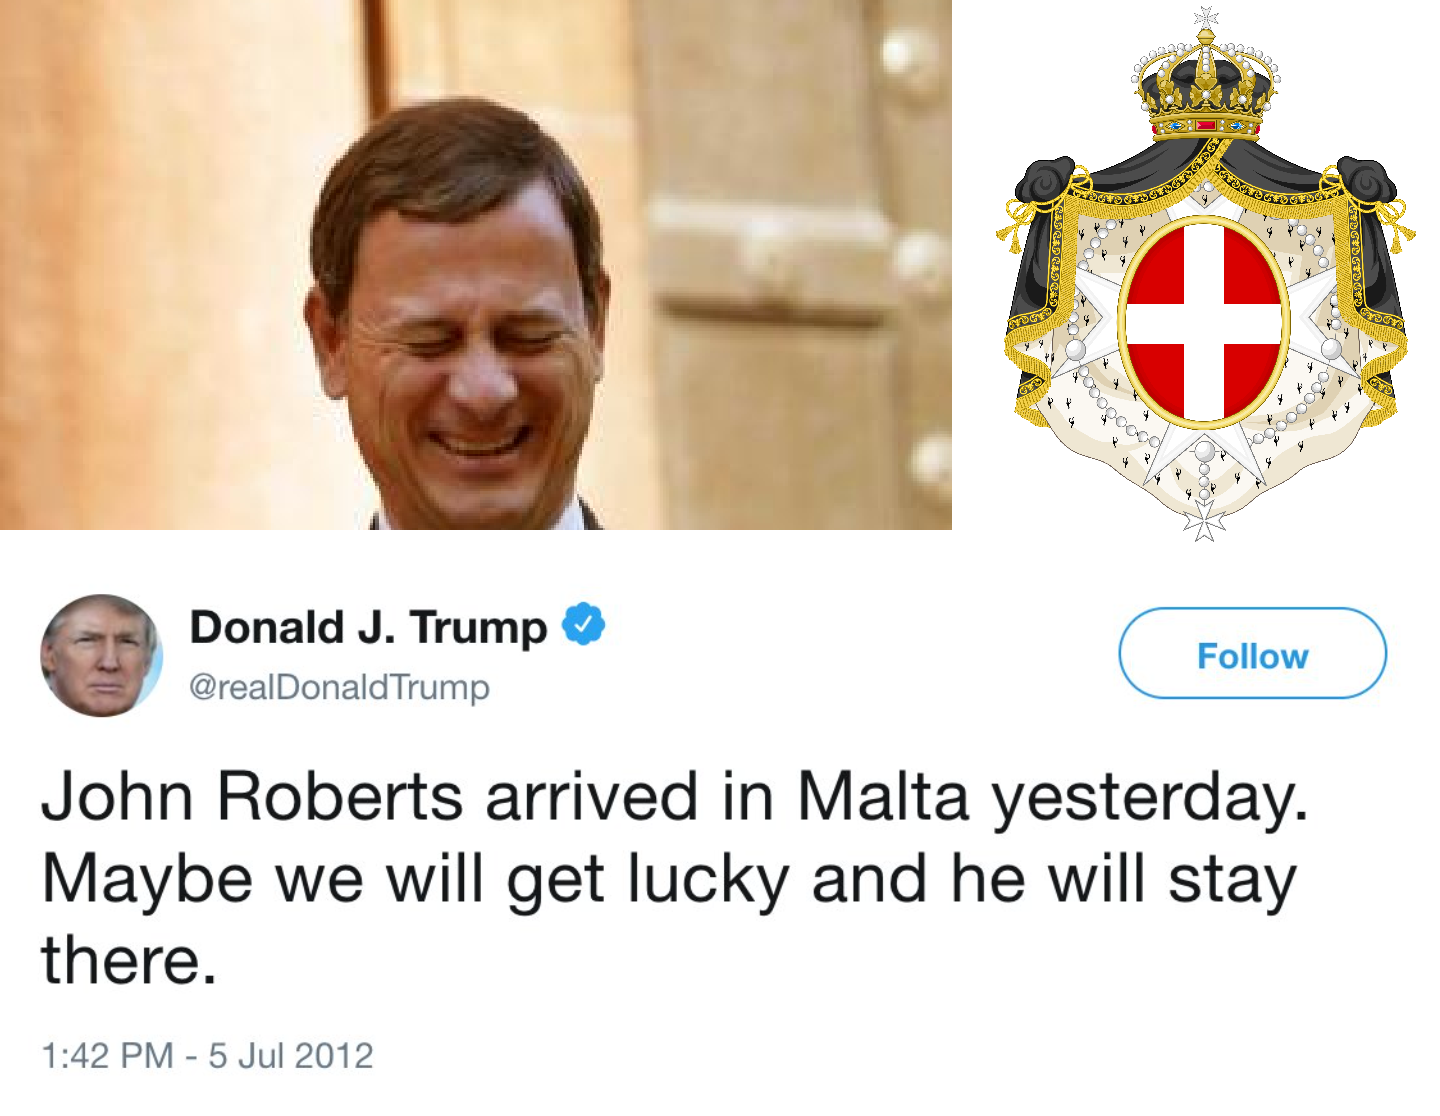The height and width of the screenshot is (1116, 1440).
Task: Click the last word "there." of the tweet
Action: tap(128, 960)
